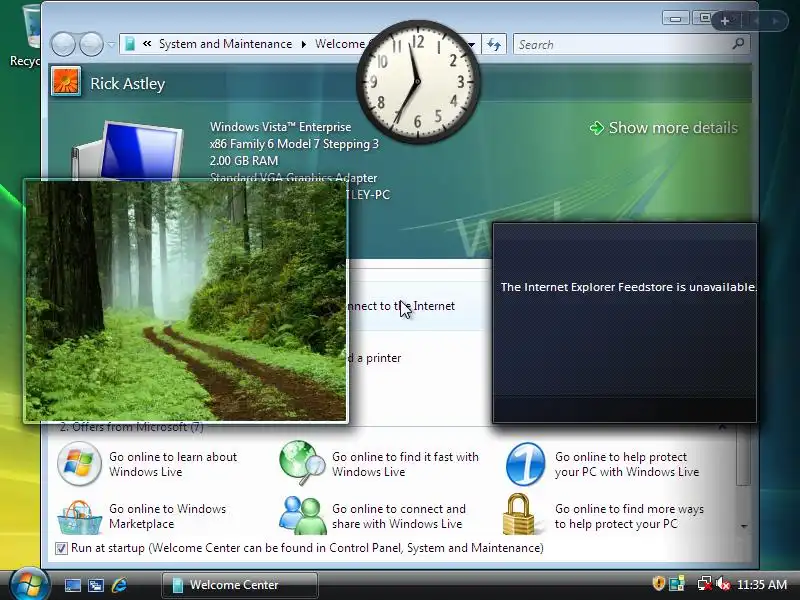The width and height of the screenshot is (800, 600).
Task: Select the Add a printer item
Action: tap(375, 358)
